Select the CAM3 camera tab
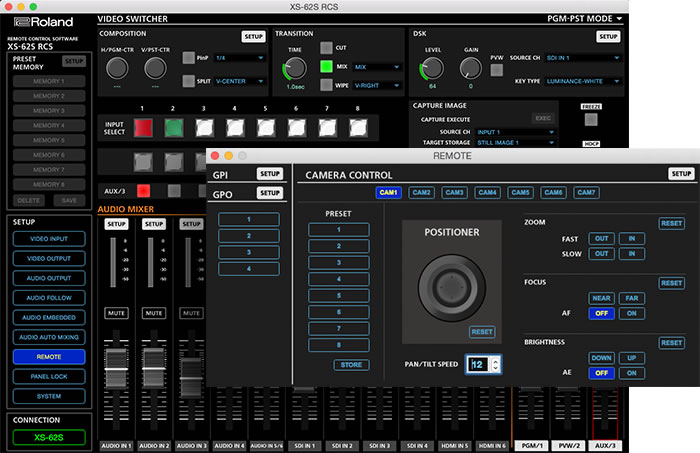The width and height of the screenshot is (700, 453). pos(454,192)
